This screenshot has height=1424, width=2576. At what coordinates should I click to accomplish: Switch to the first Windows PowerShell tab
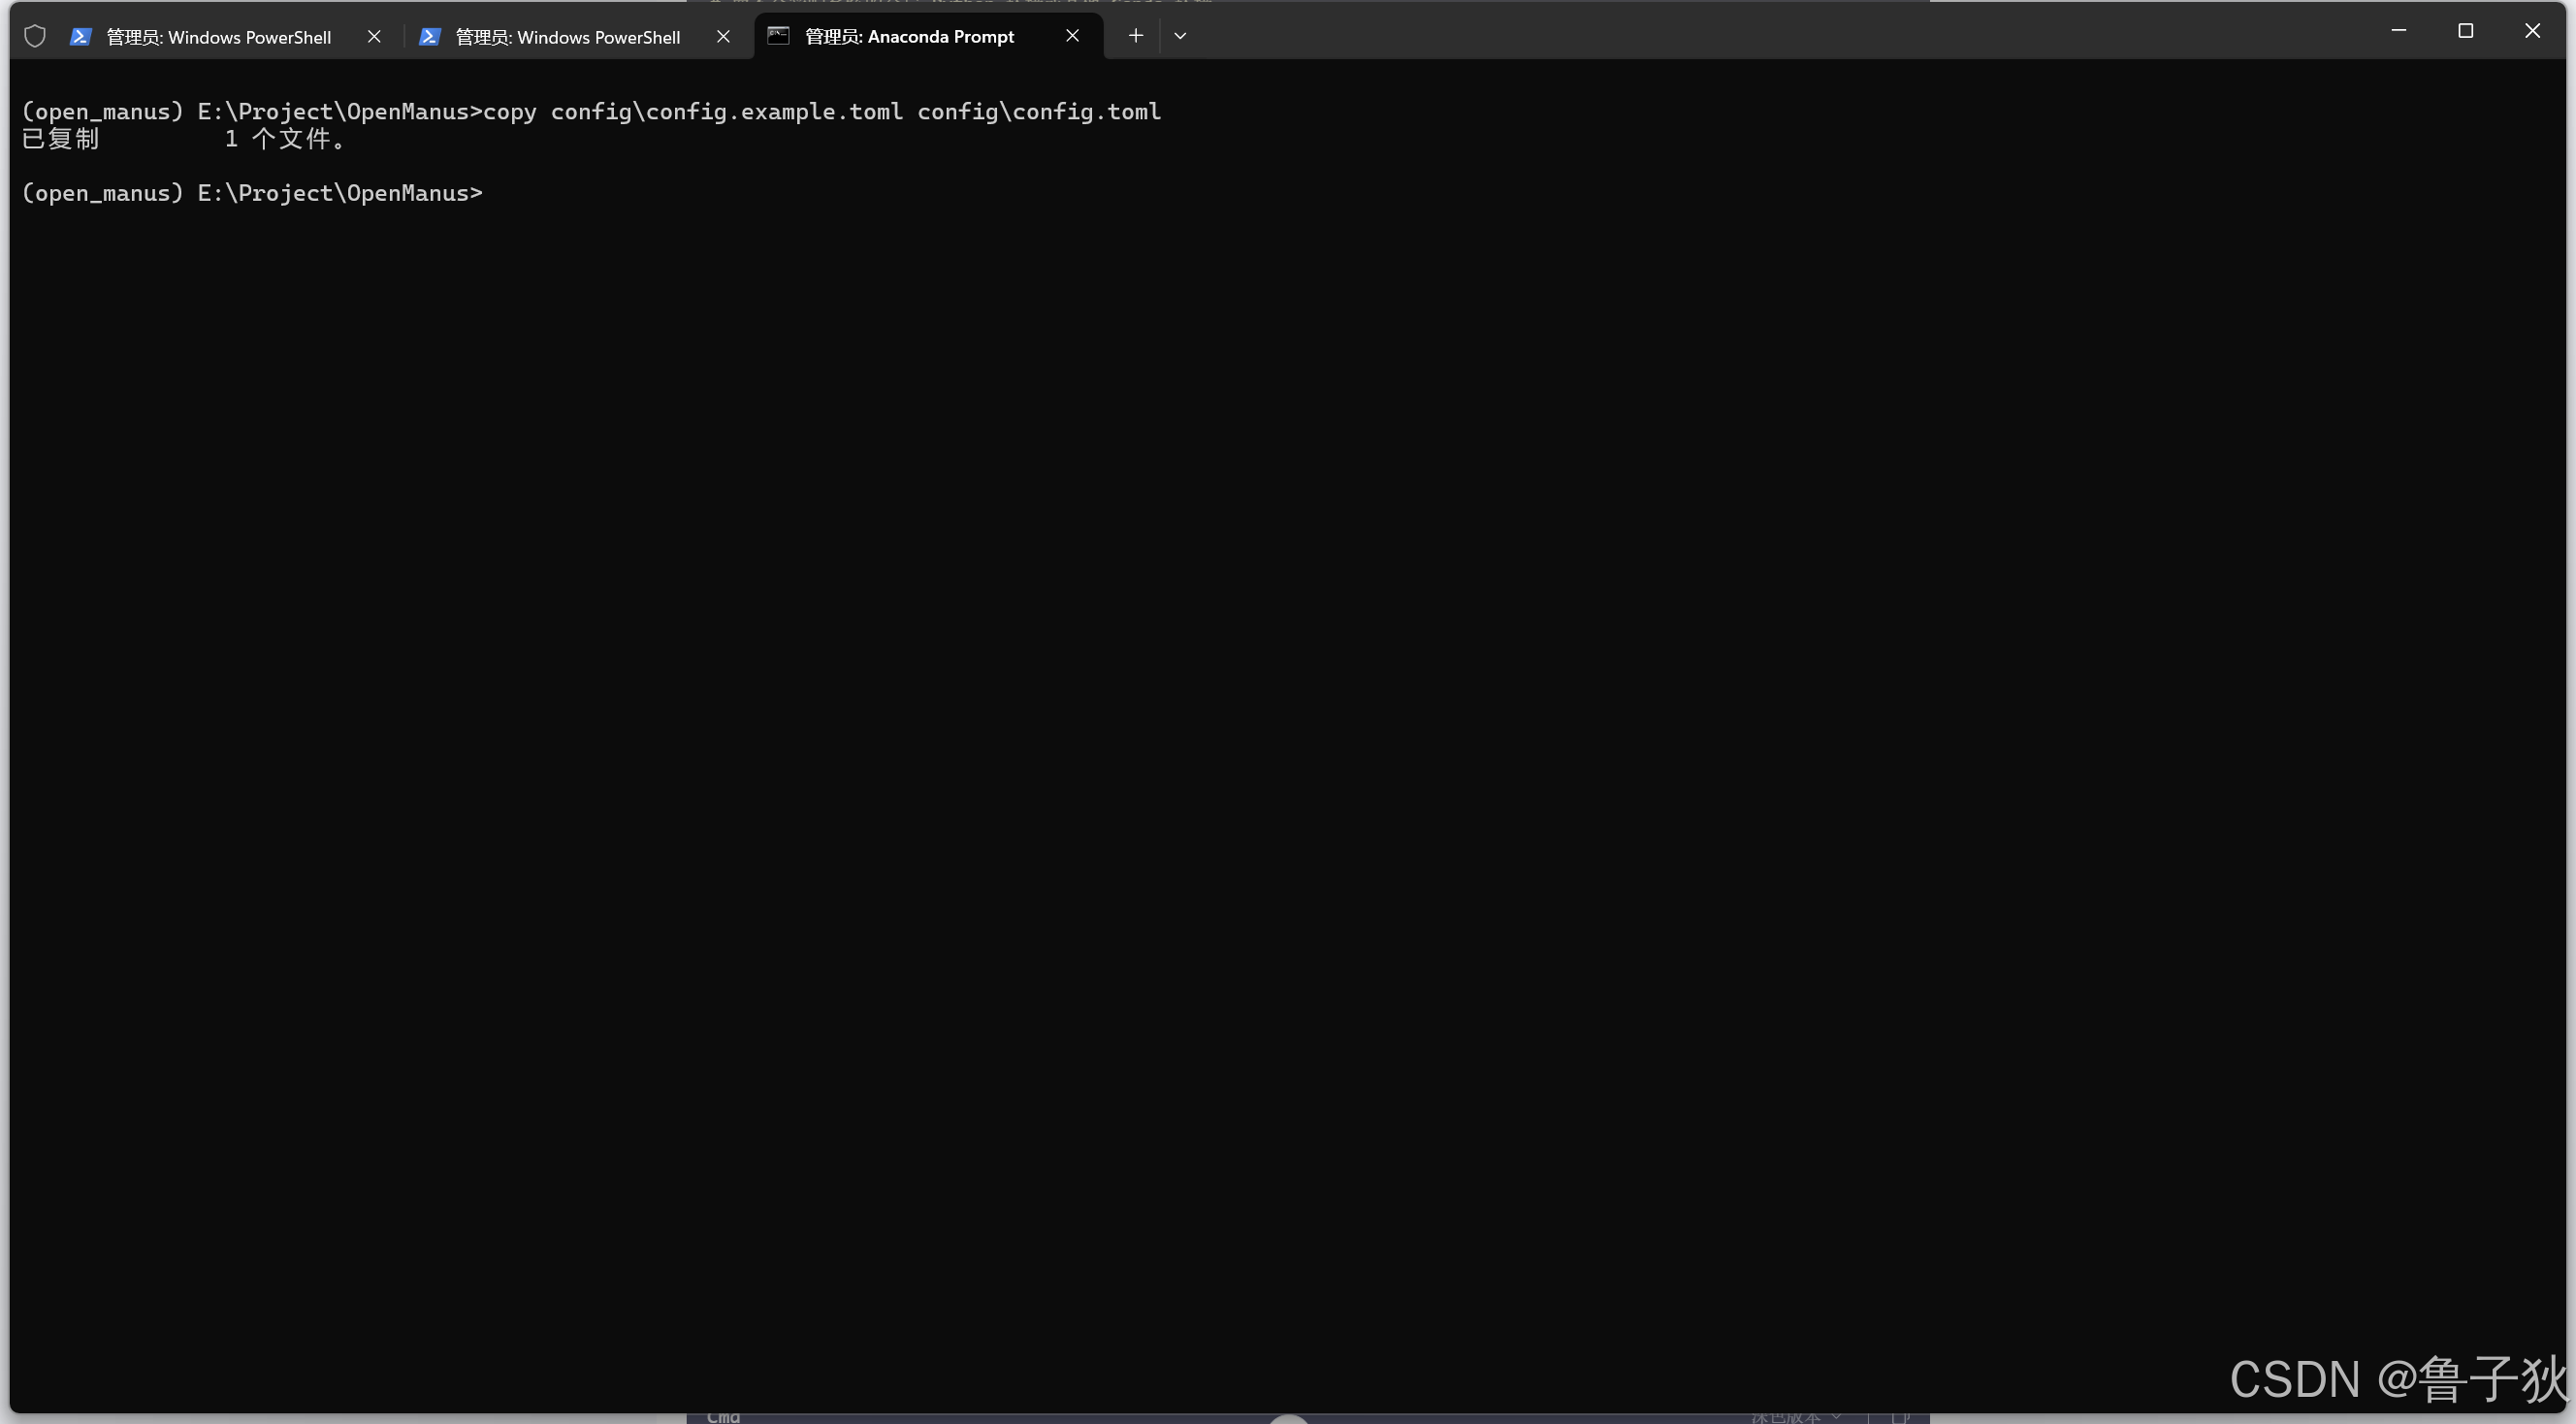218,37
